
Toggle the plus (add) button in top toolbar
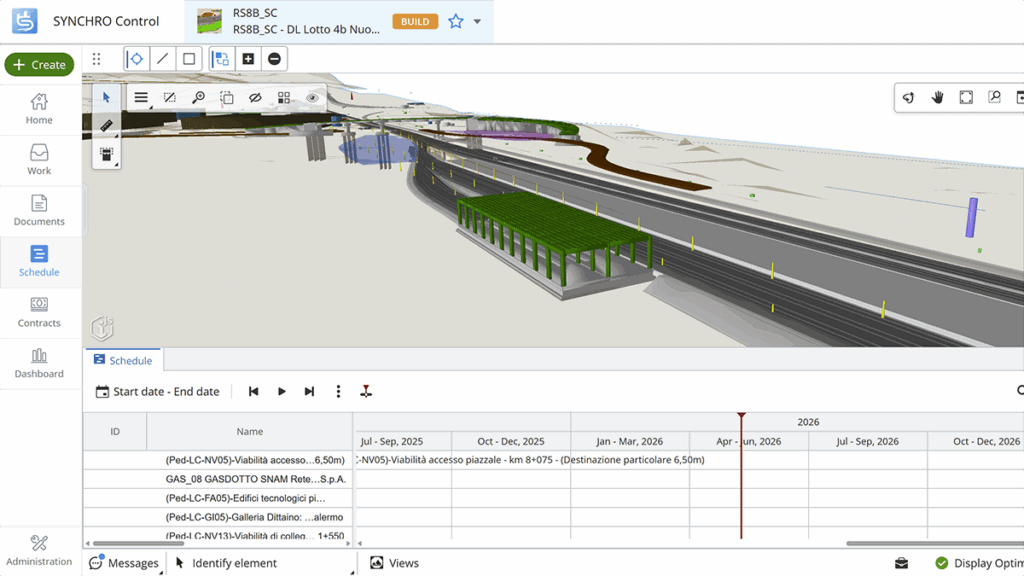pos(246,58)
